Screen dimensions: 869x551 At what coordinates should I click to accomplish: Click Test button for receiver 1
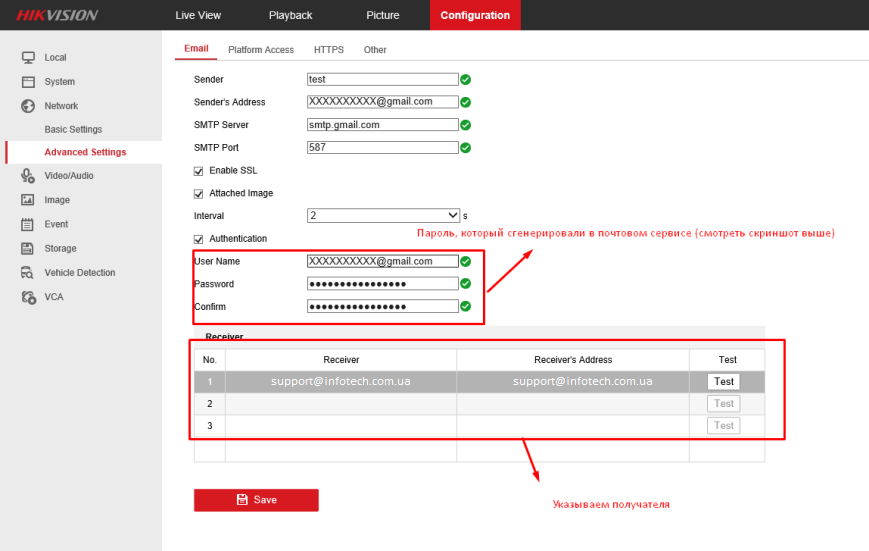tap(724, 382)
